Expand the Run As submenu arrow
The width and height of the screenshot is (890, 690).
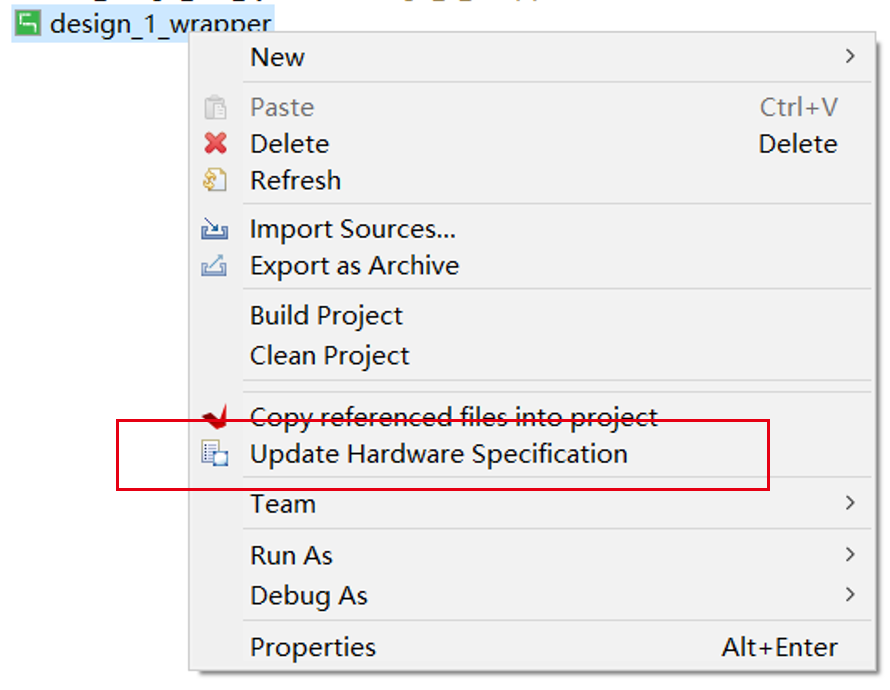click(x=850, y=555)
